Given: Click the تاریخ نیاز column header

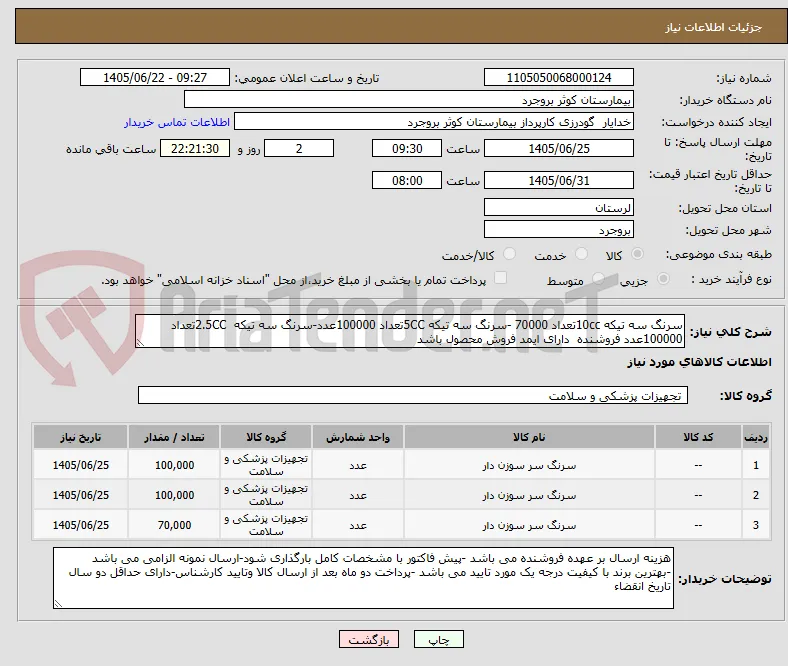Looking at the screenshot, I should [80, 437].
